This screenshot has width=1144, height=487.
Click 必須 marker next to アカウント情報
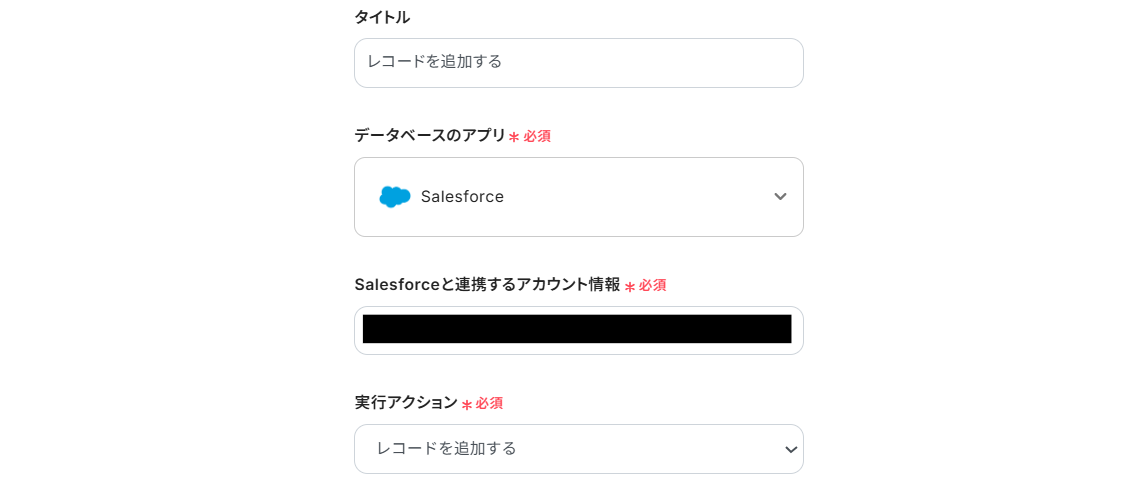click(x=653, y=286)
